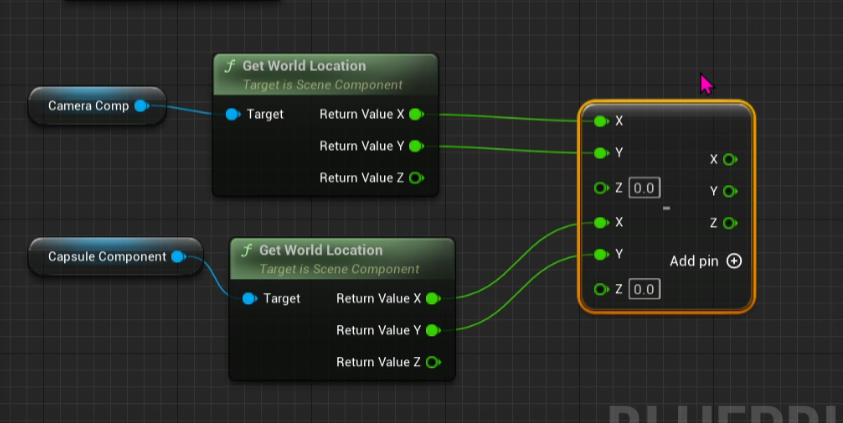The image size is (843, 423).
Task: Click Target pin on Camera Comp's Get World Location
Action: click(x=233, y=114)
